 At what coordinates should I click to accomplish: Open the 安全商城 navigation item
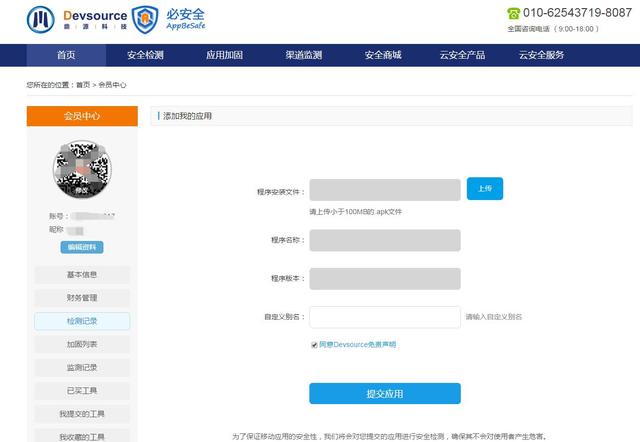point(382,55)
